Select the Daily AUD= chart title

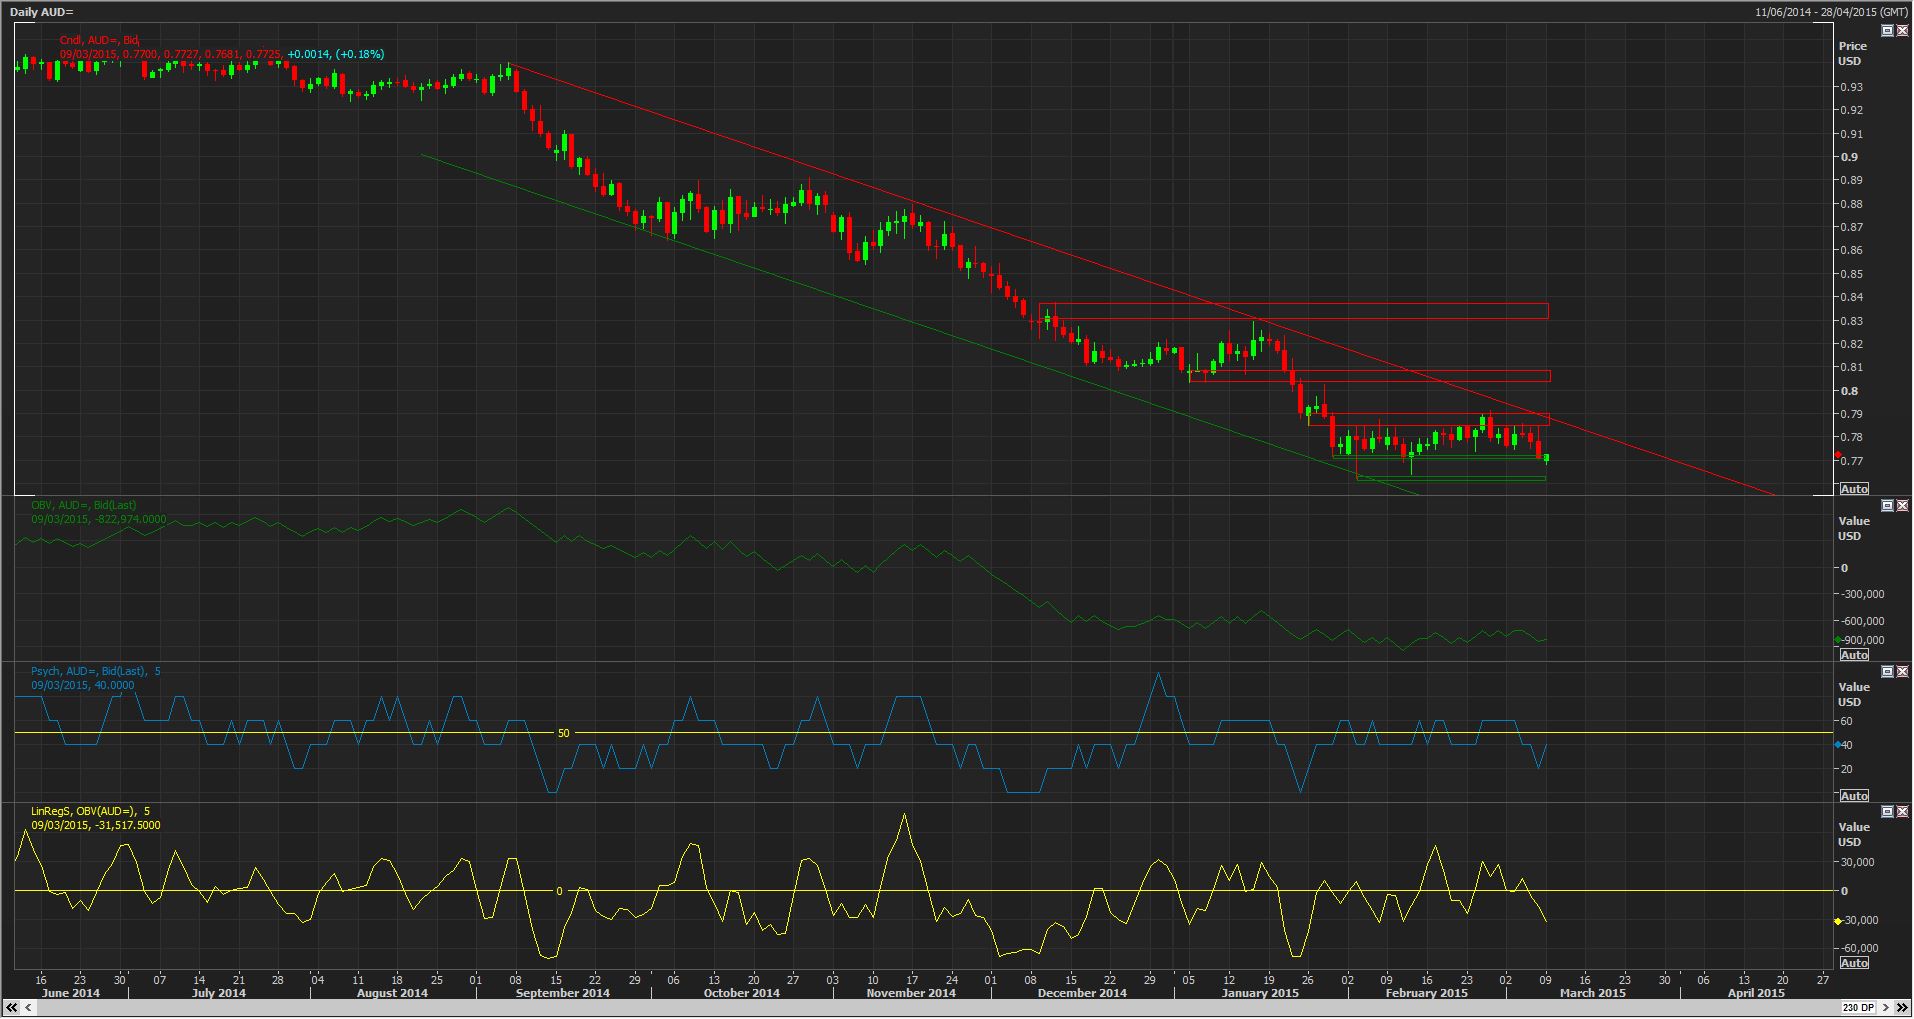(x=42, y=11)
